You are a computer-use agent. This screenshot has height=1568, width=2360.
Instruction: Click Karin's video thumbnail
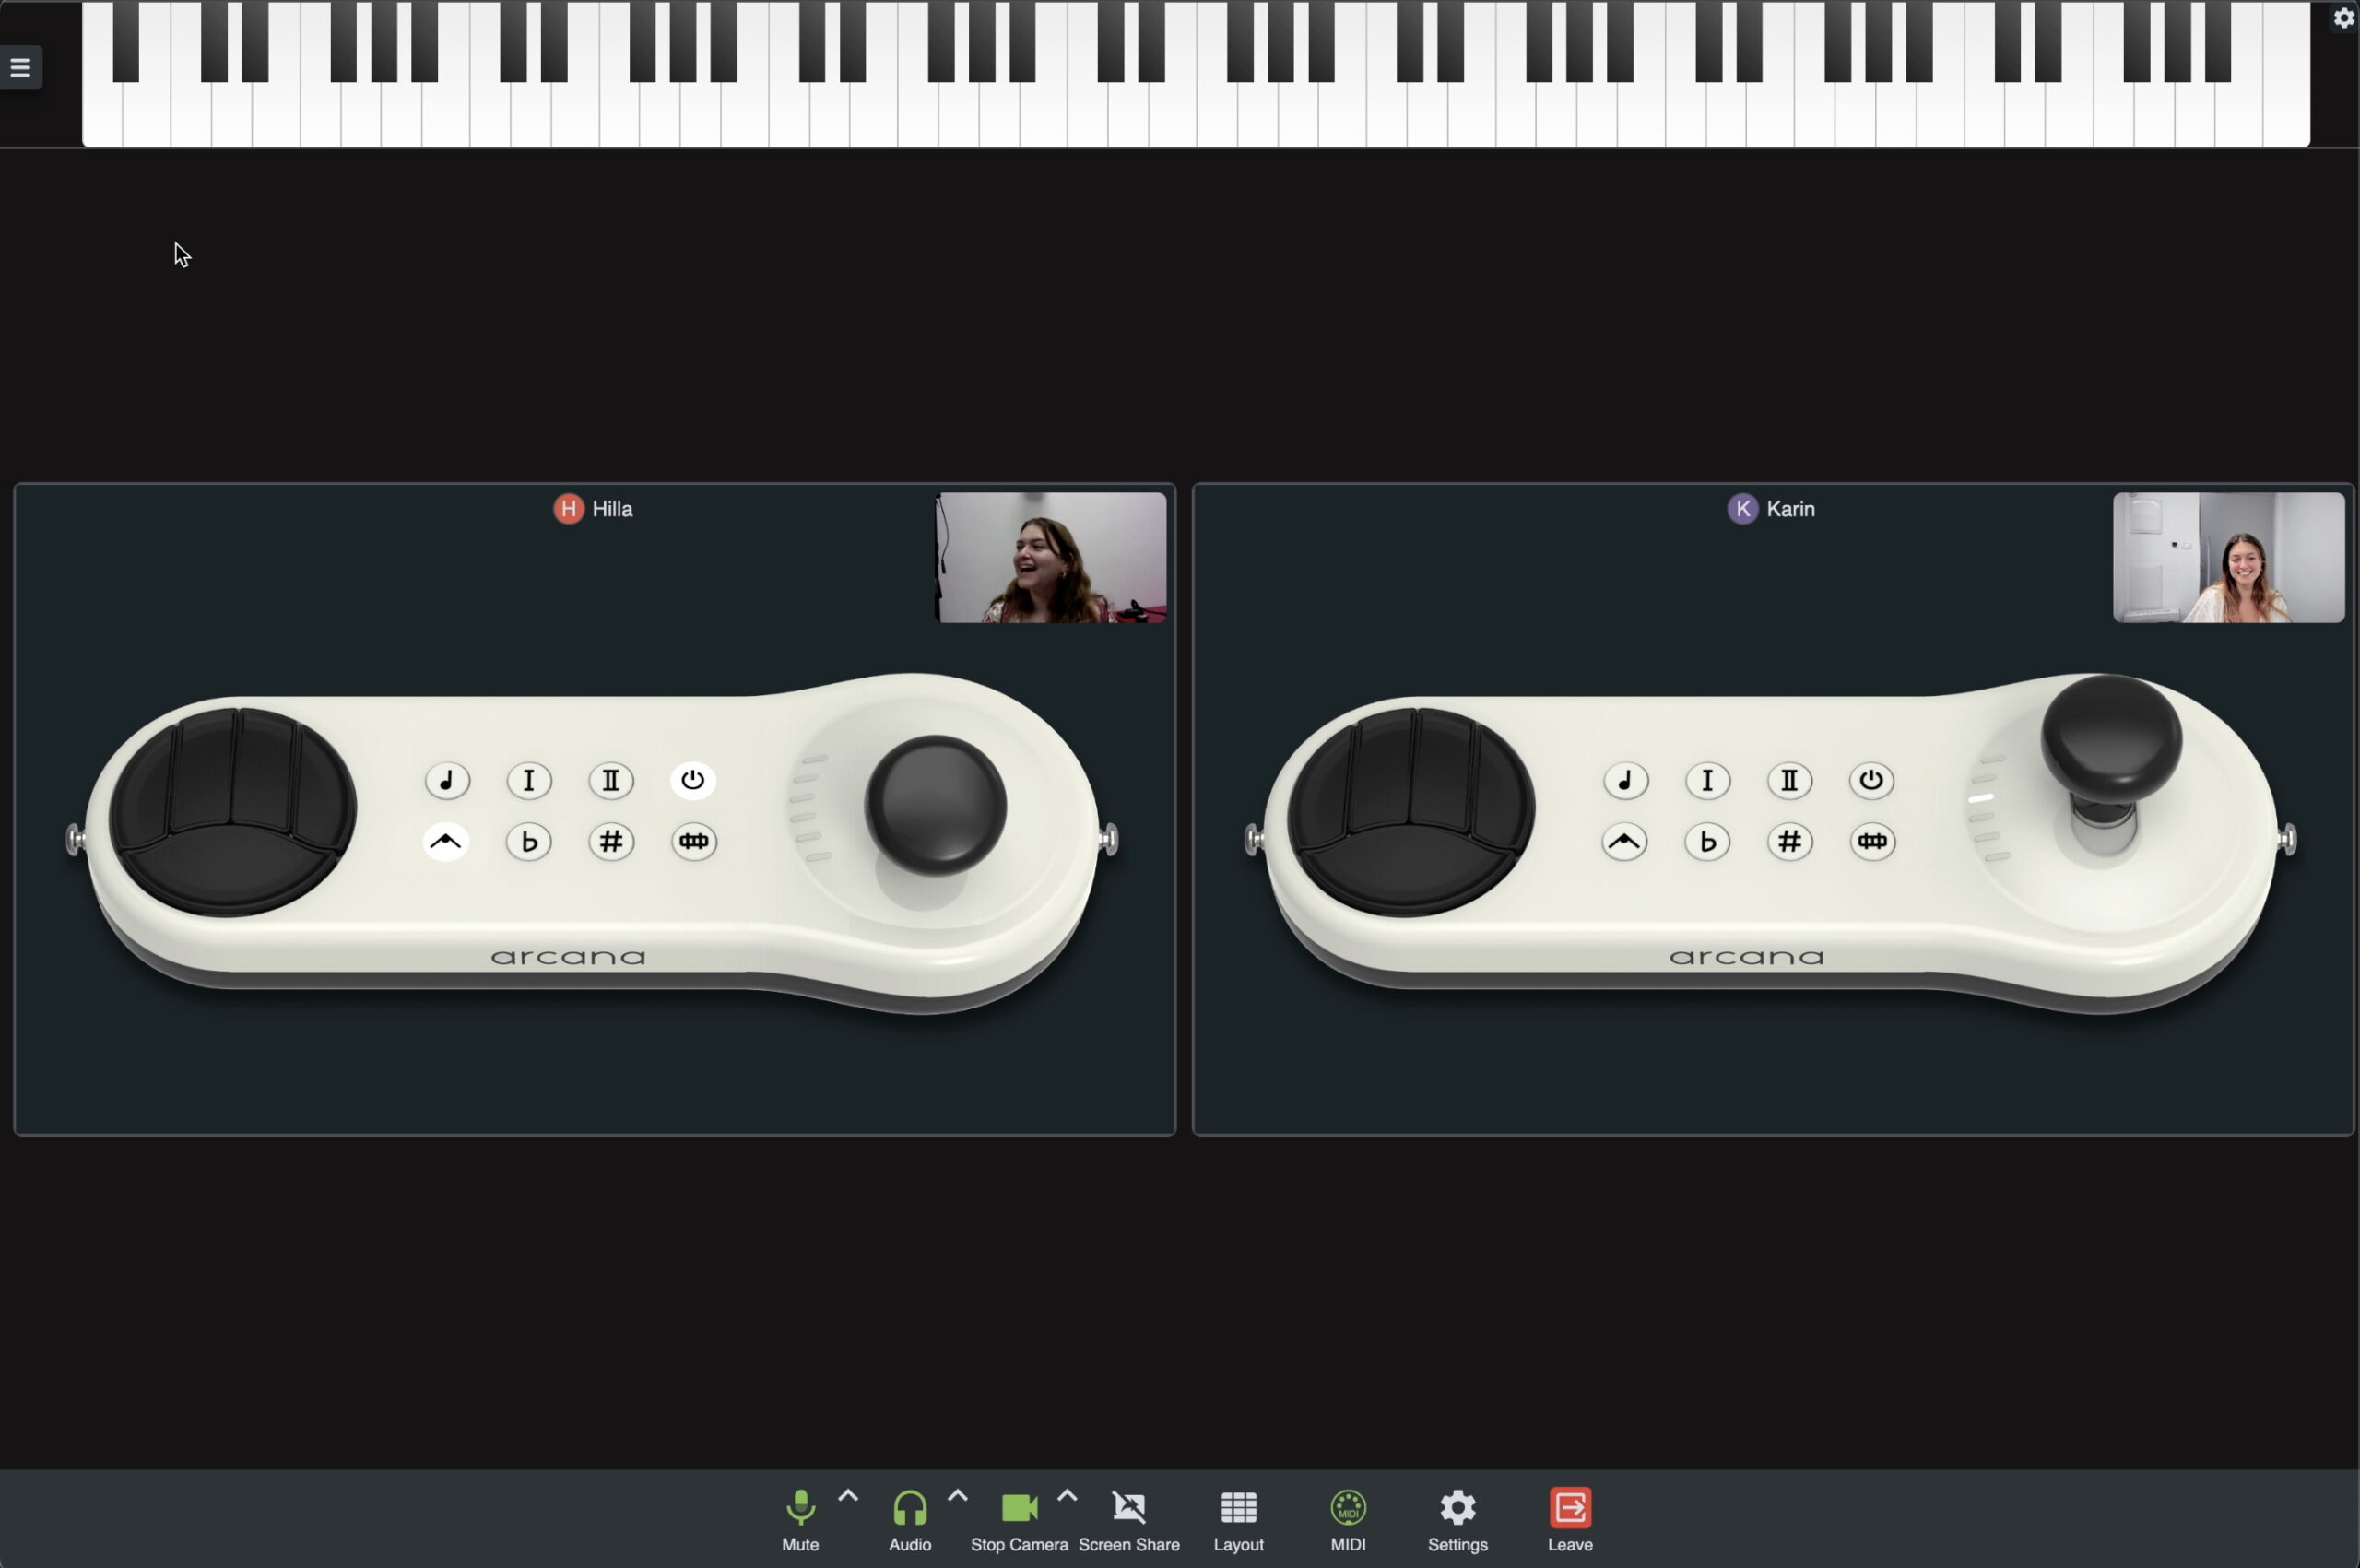2228,557
